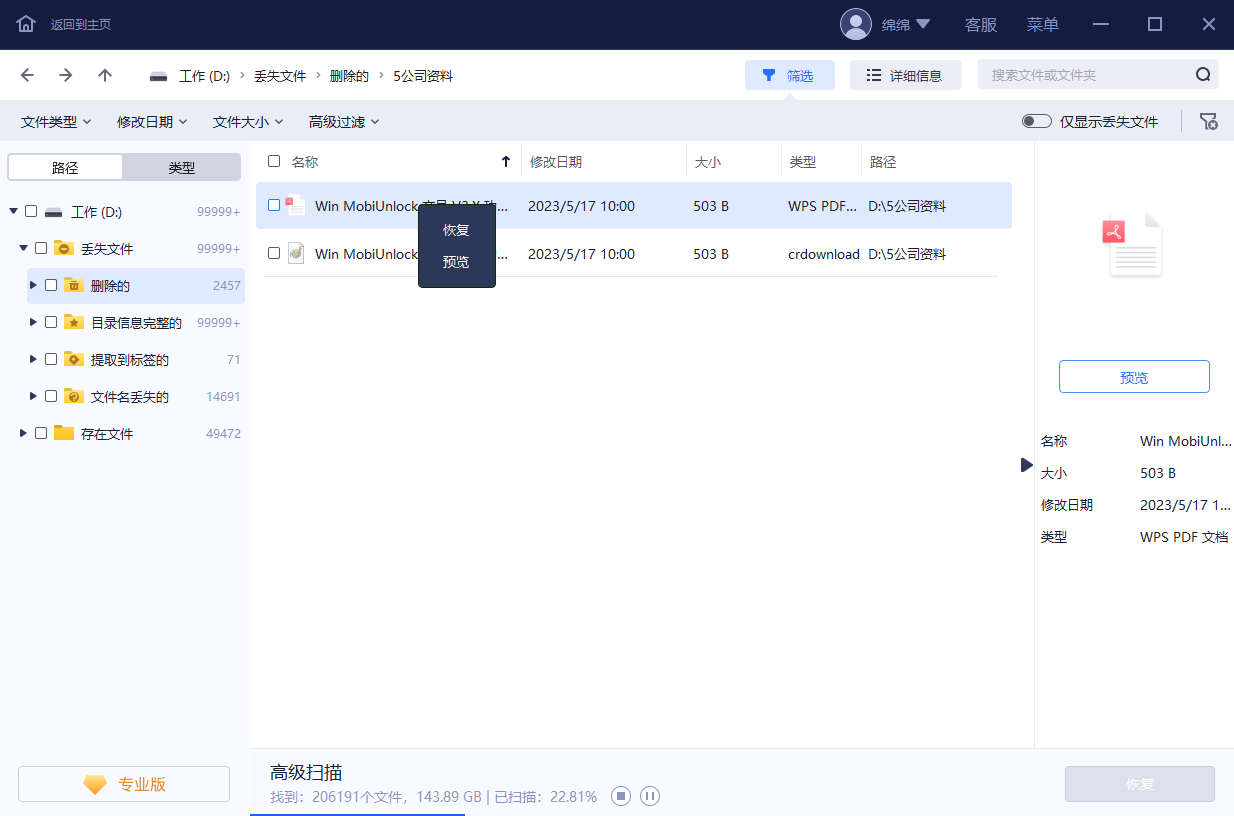Image resolution: width=1234 pixels, height=816 pixels.
Task: Check the 文件名丢失的 tree checkbox
Action: pos(51,396)
